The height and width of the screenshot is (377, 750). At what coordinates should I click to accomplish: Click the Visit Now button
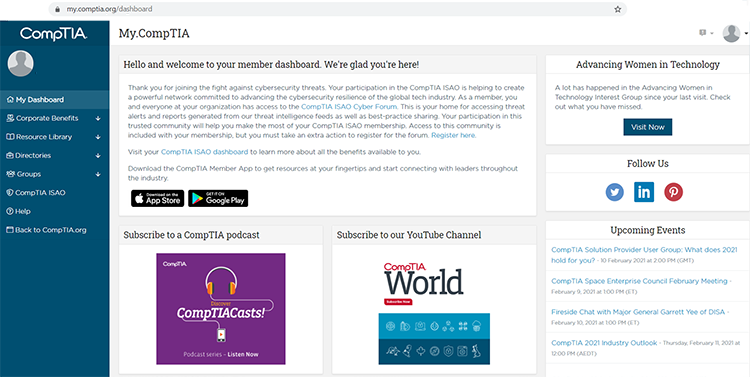648,127
